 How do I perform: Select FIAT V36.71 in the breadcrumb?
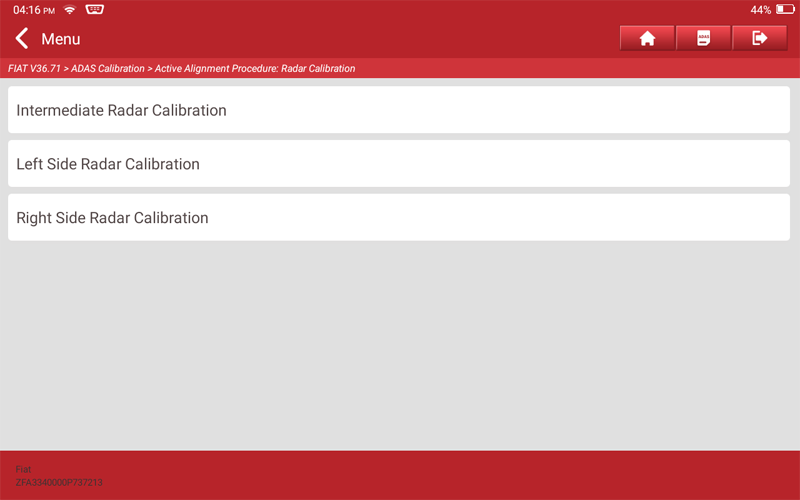pos(34,69)
